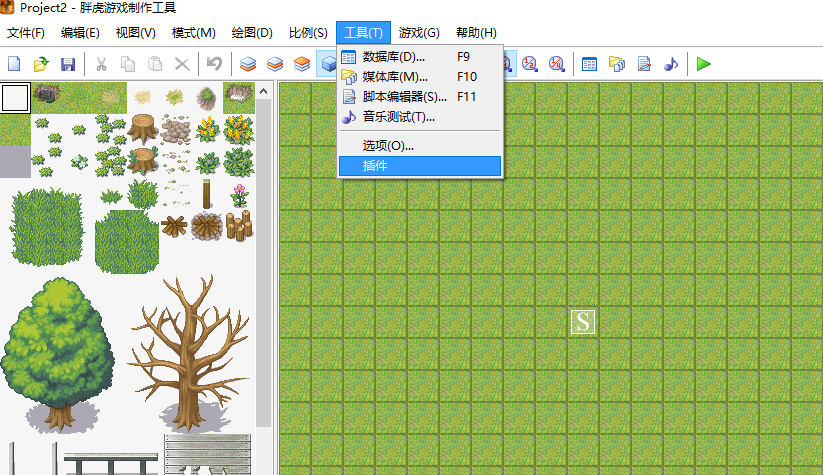Select the large square grass patch tile
Viewport: 823px width, 475px height.
pyautogui.click(x=47, y=226)
